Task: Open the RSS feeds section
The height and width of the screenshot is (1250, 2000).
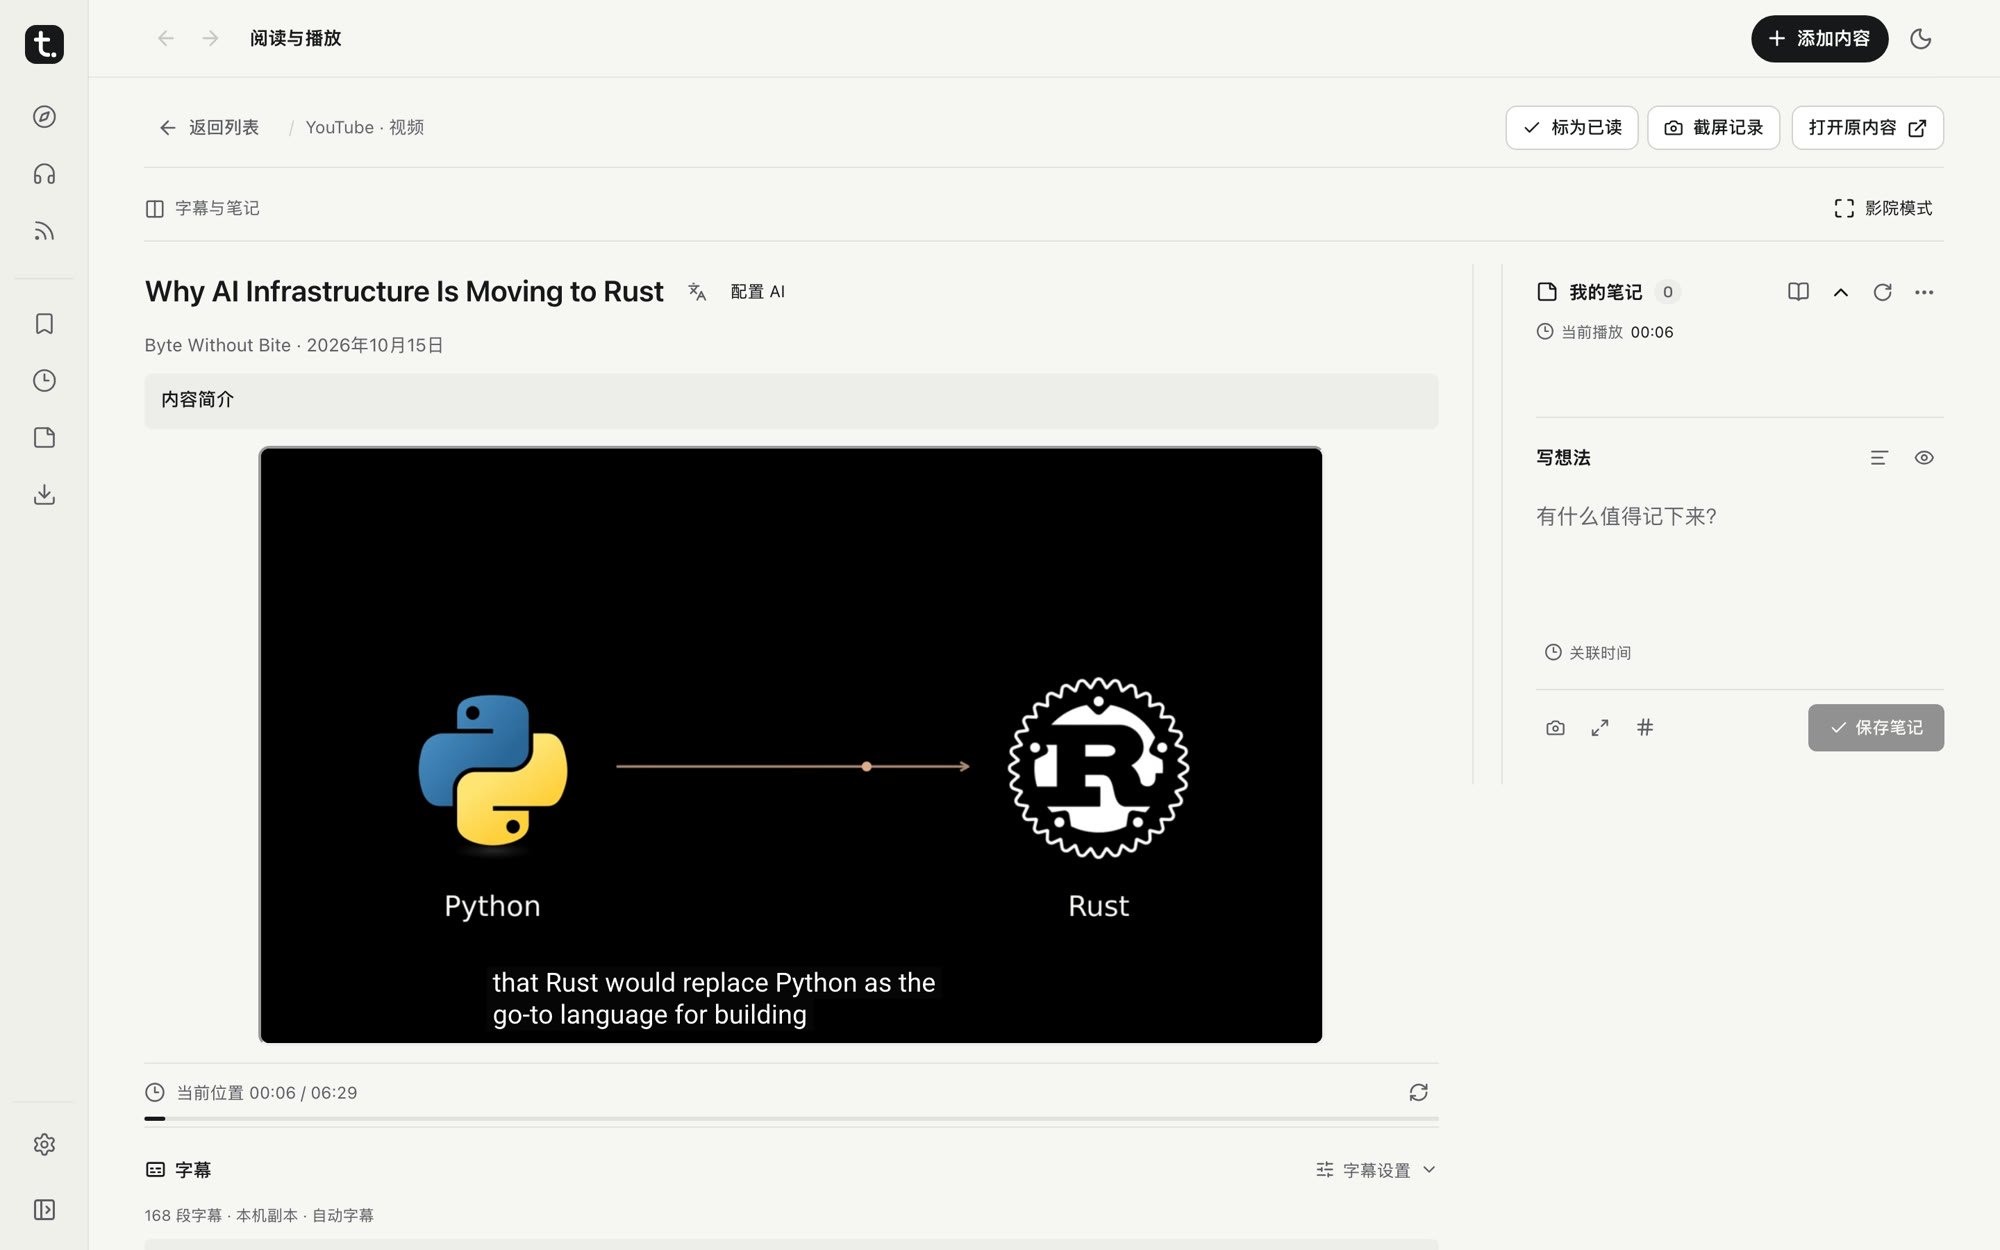Action: (44, 231)
